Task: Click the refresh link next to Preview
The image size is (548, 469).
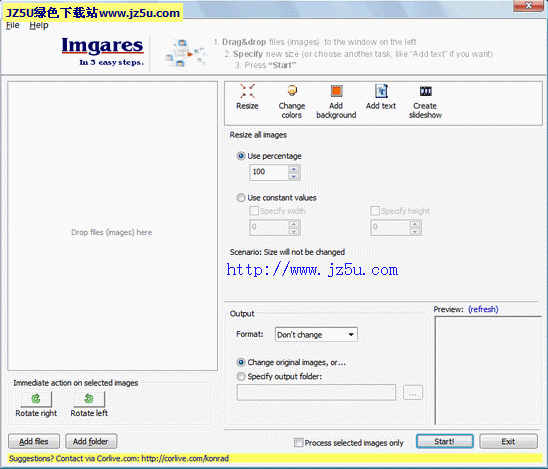Action: coord(483,309)
